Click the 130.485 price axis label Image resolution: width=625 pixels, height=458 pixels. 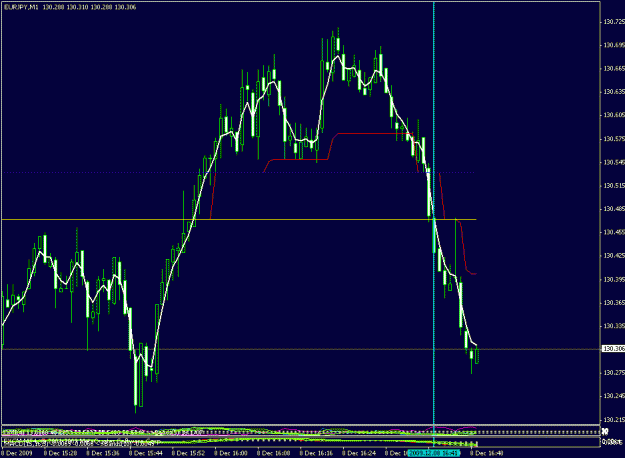pos(613,209)
